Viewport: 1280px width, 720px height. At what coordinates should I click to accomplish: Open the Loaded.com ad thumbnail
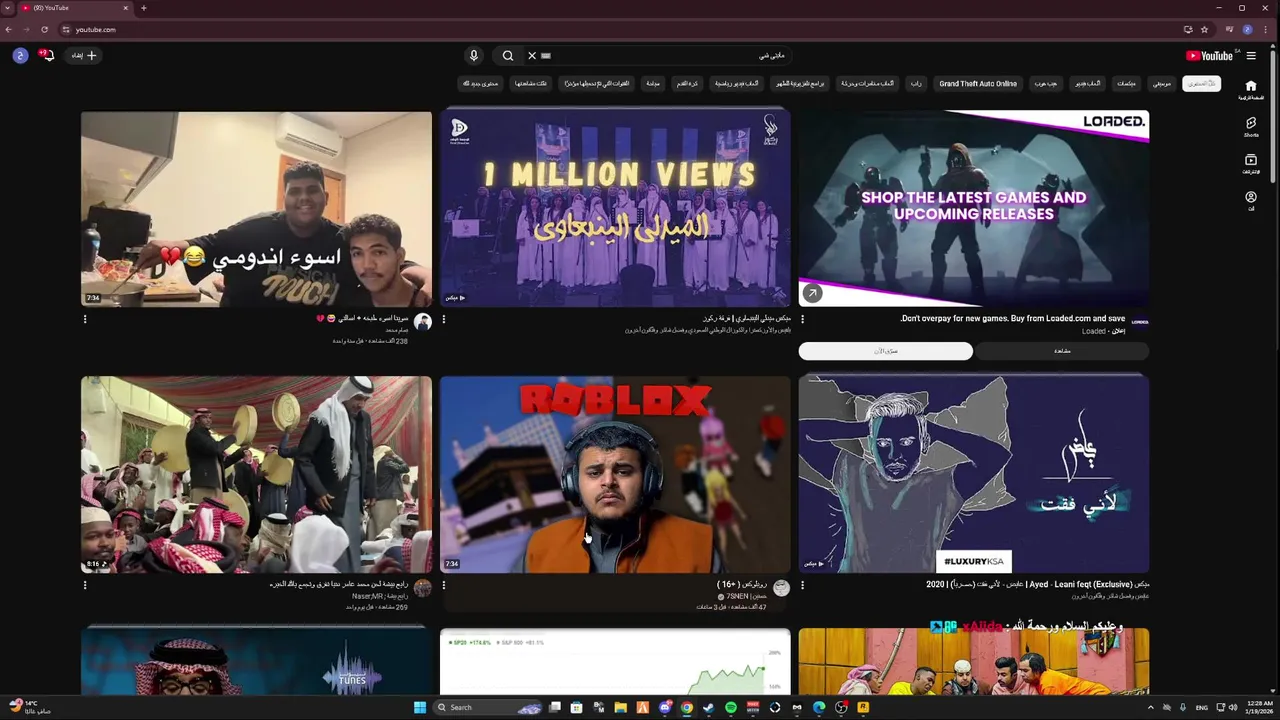(974, 209)
